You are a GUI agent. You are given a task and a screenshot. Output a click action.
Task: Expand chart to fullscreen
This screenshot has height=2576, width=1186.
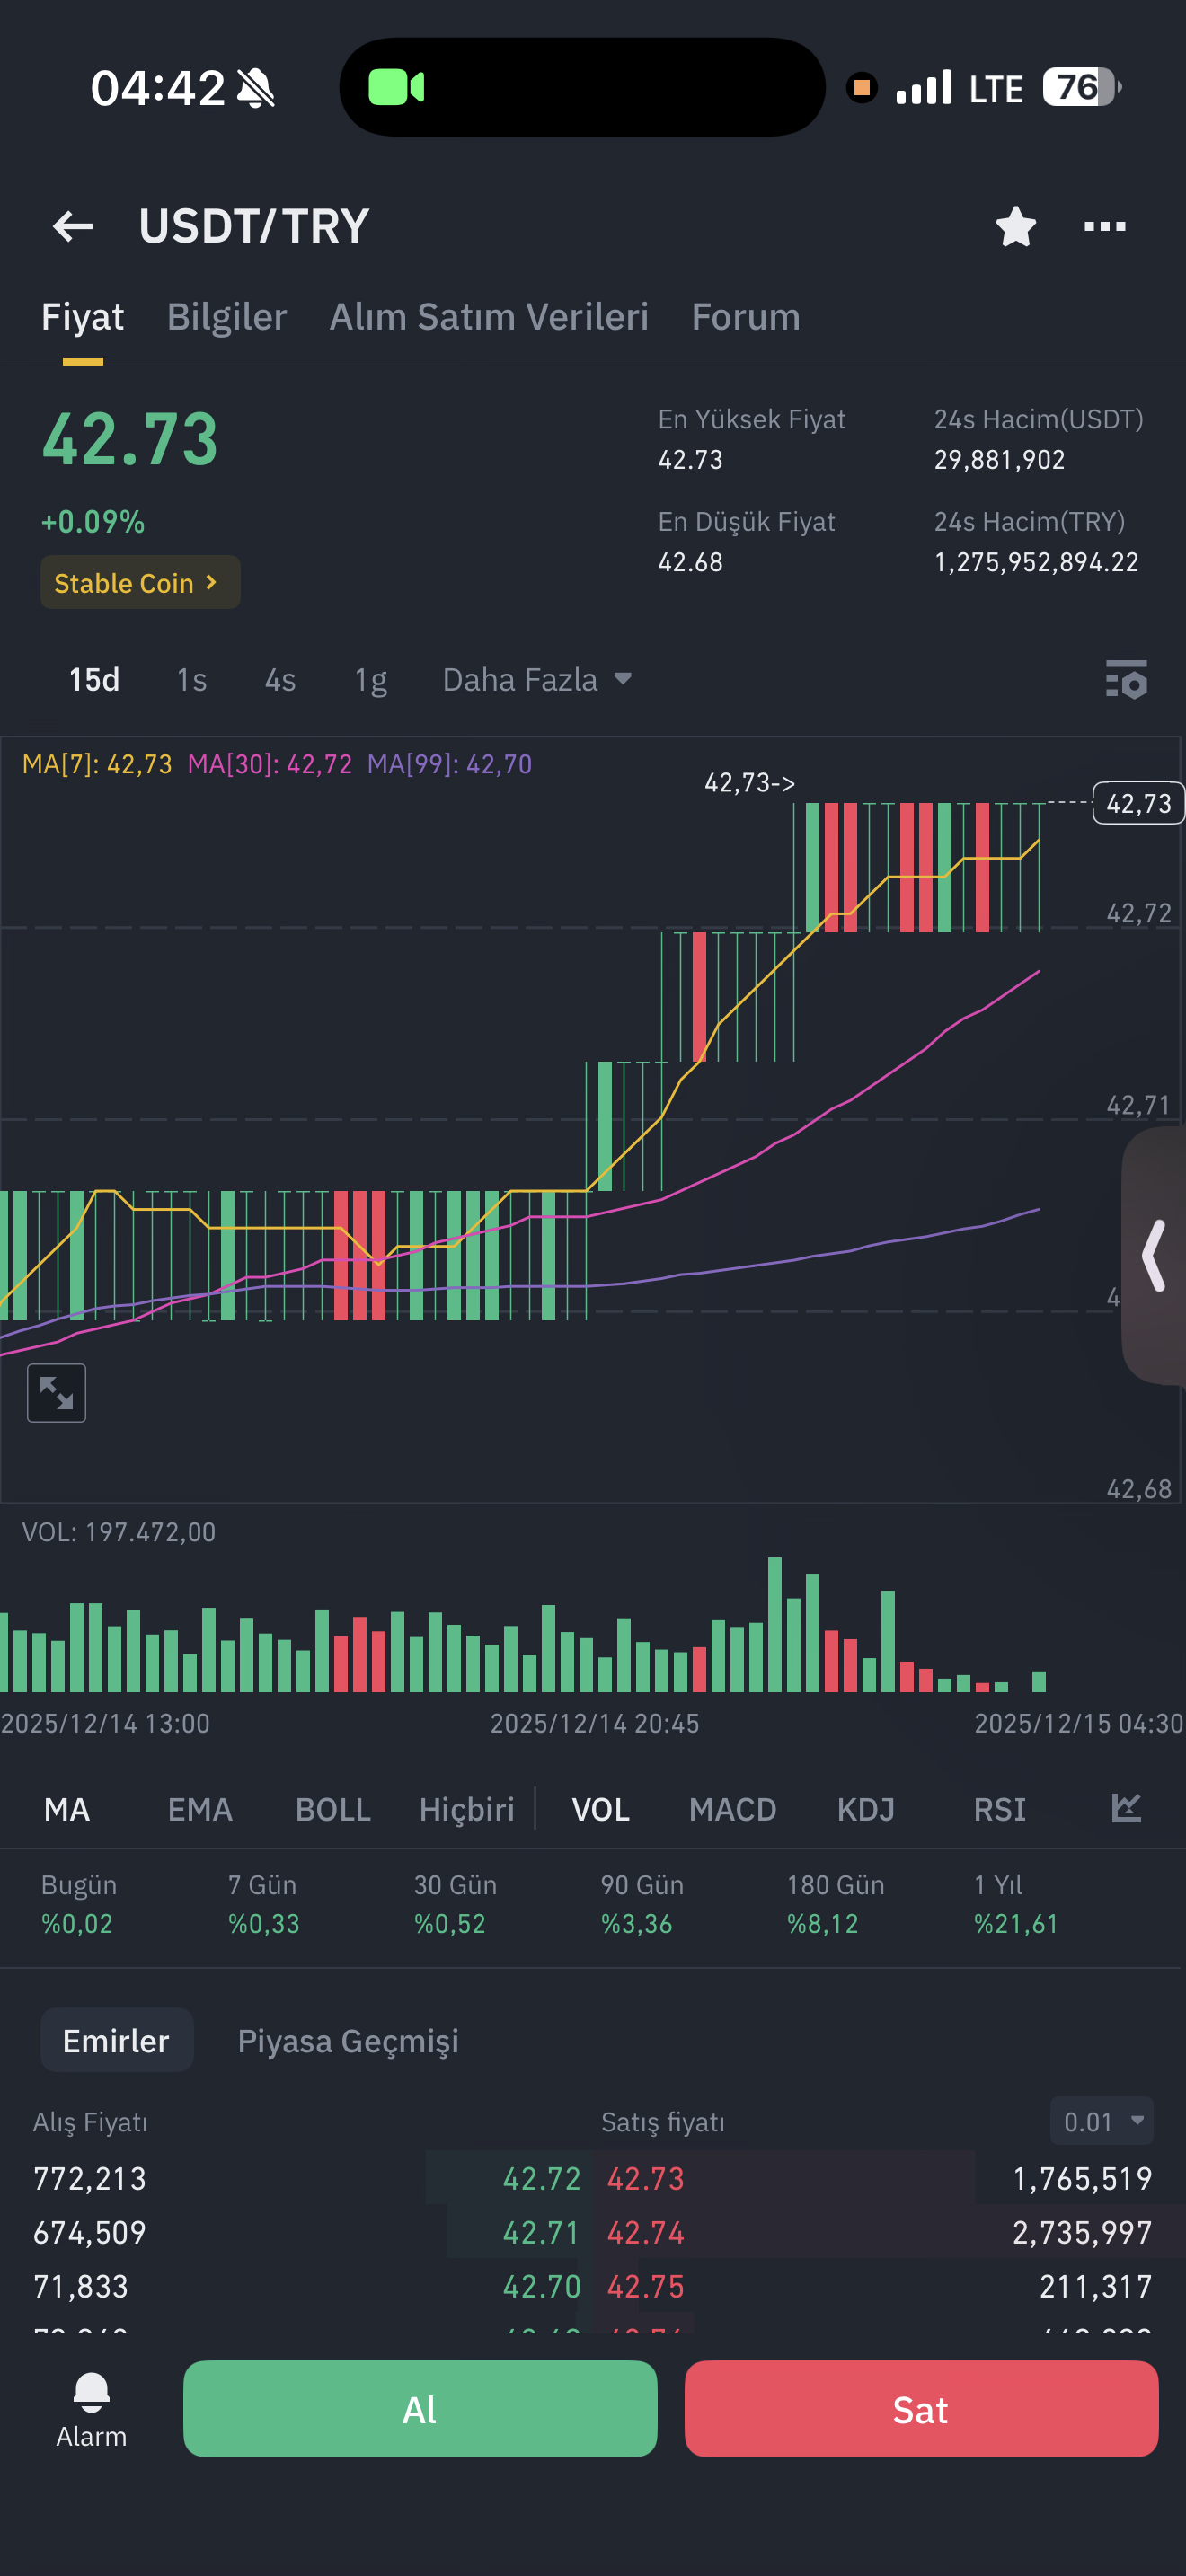[57, 1392]
